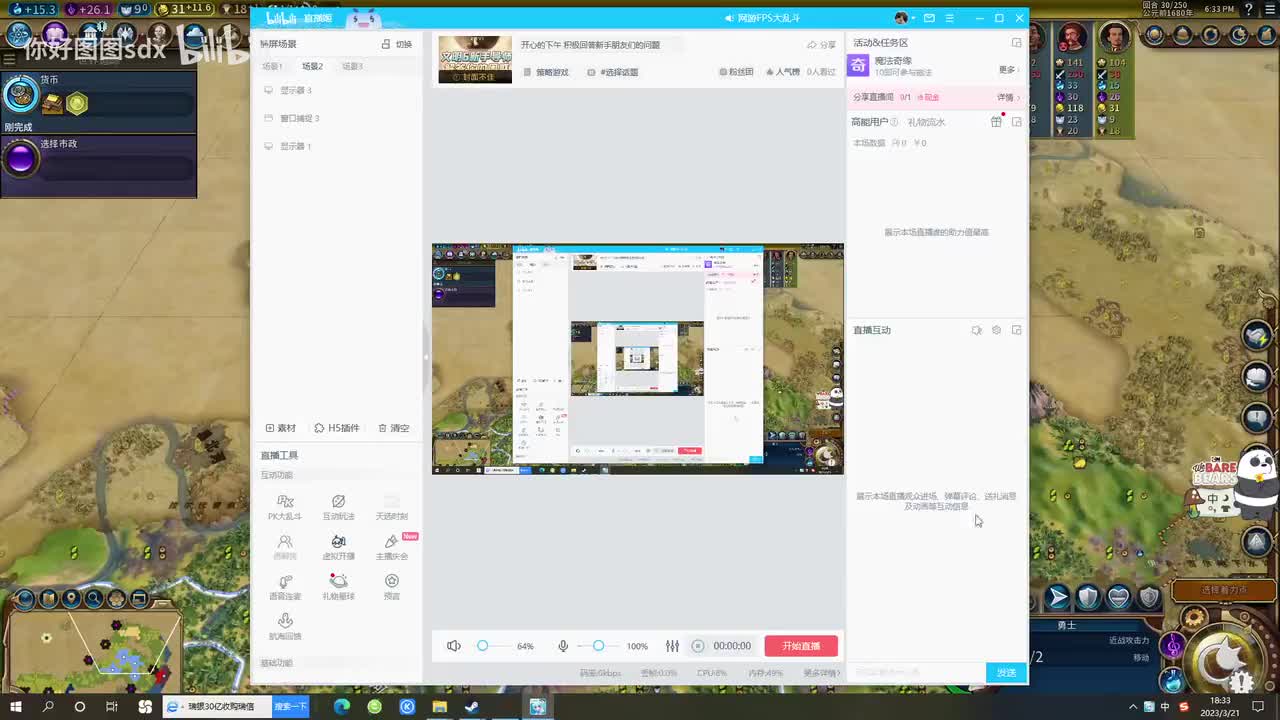Expand 更多 in the activity area

(1010, 70)
